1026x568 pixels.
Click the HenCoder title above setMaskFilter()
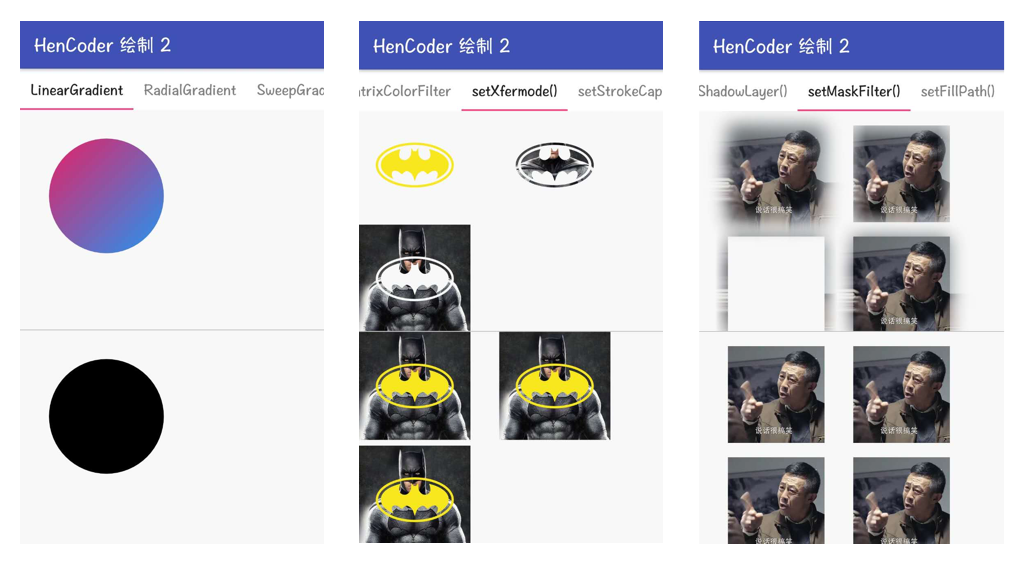point(781,46)
